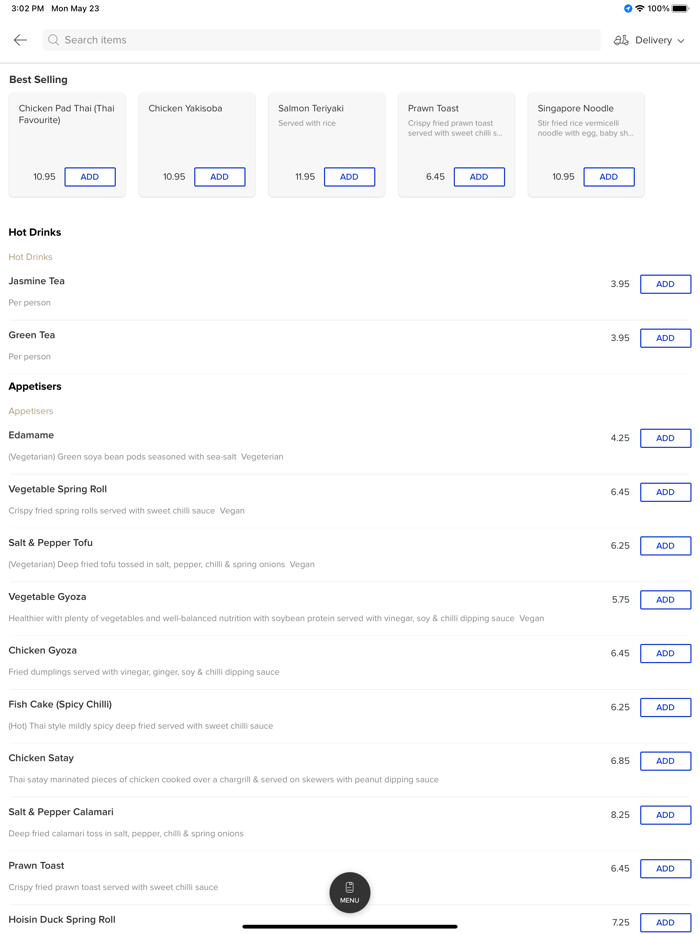Add Singapore Noodle from Best Selling

click(609, 177)
